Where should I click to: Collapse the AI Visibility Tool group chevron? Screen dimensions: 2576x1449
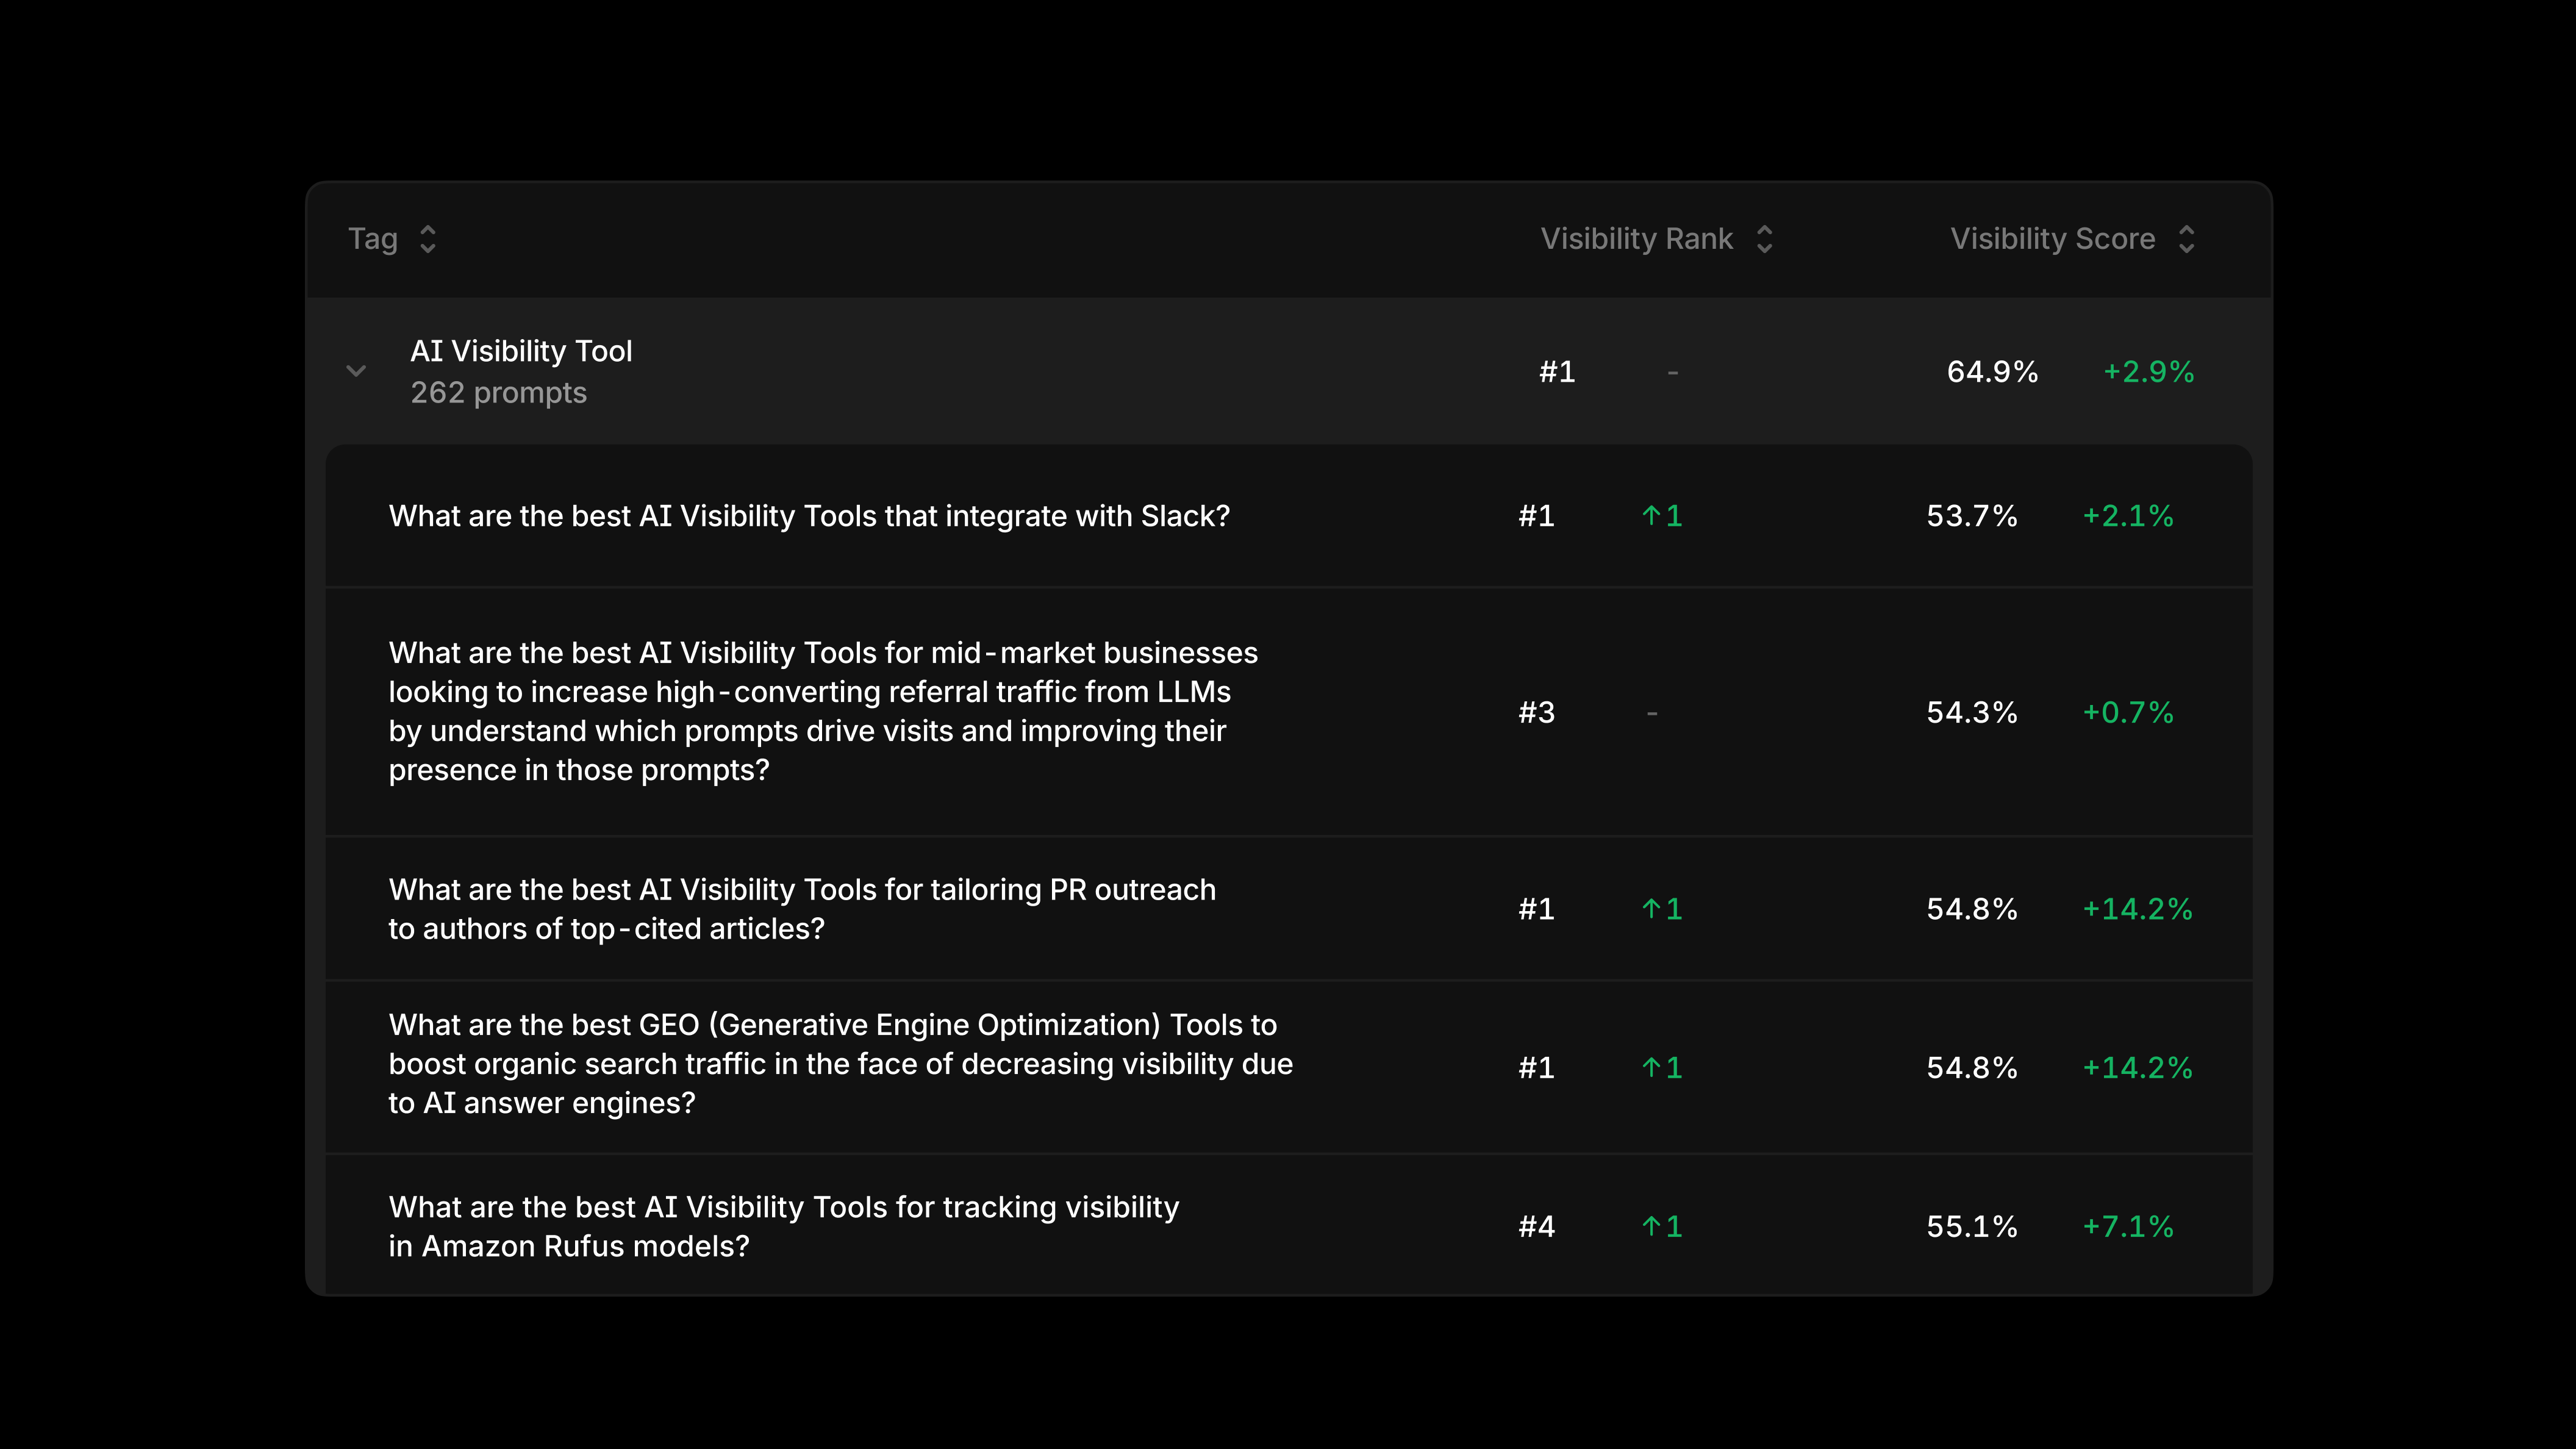coord(356,371)
